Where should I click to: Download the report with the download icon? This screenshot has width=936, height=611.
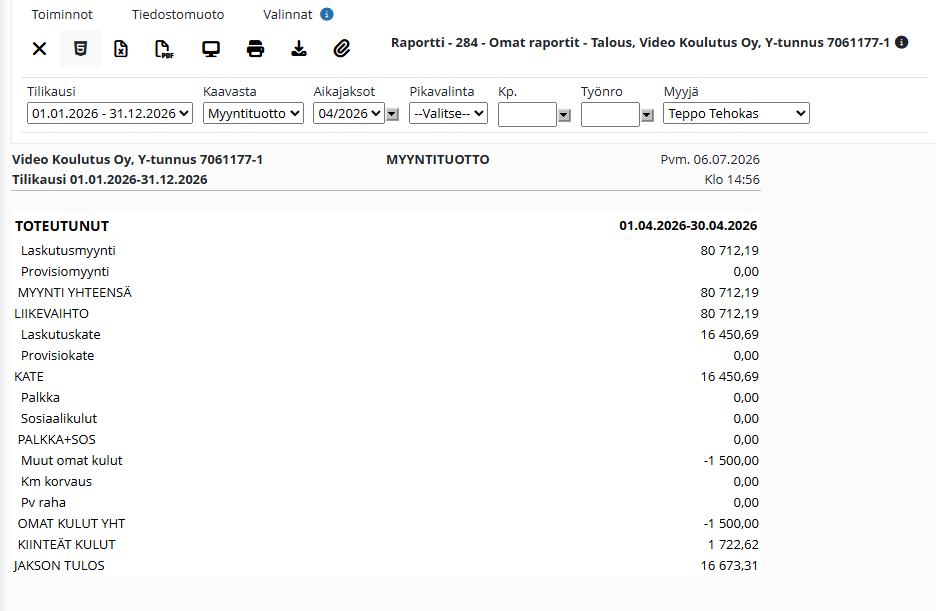298,48
